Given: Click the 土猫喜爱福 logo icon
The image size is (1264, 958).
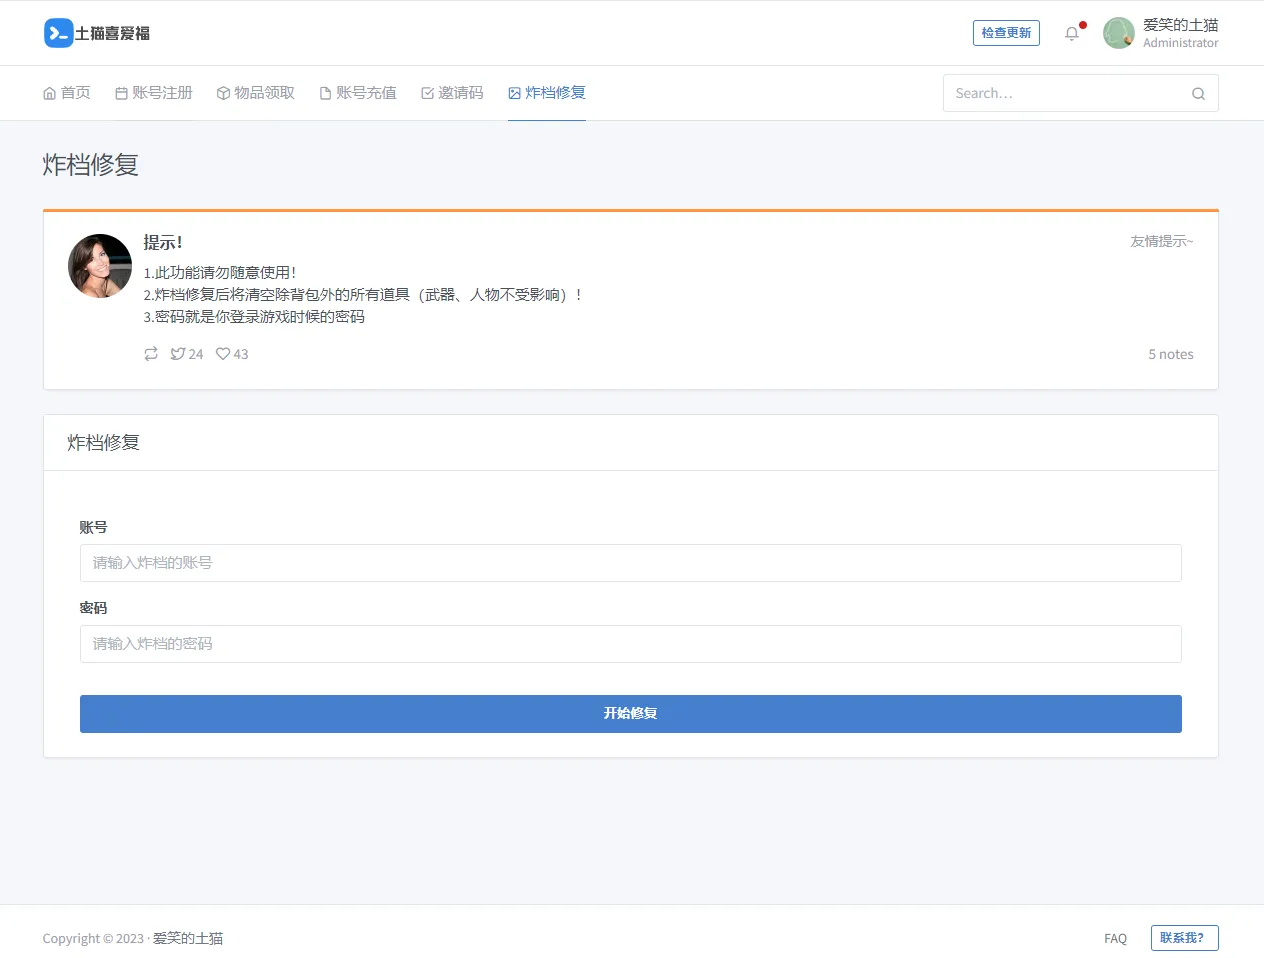Looking at the screenshot, I should point(58,33).
